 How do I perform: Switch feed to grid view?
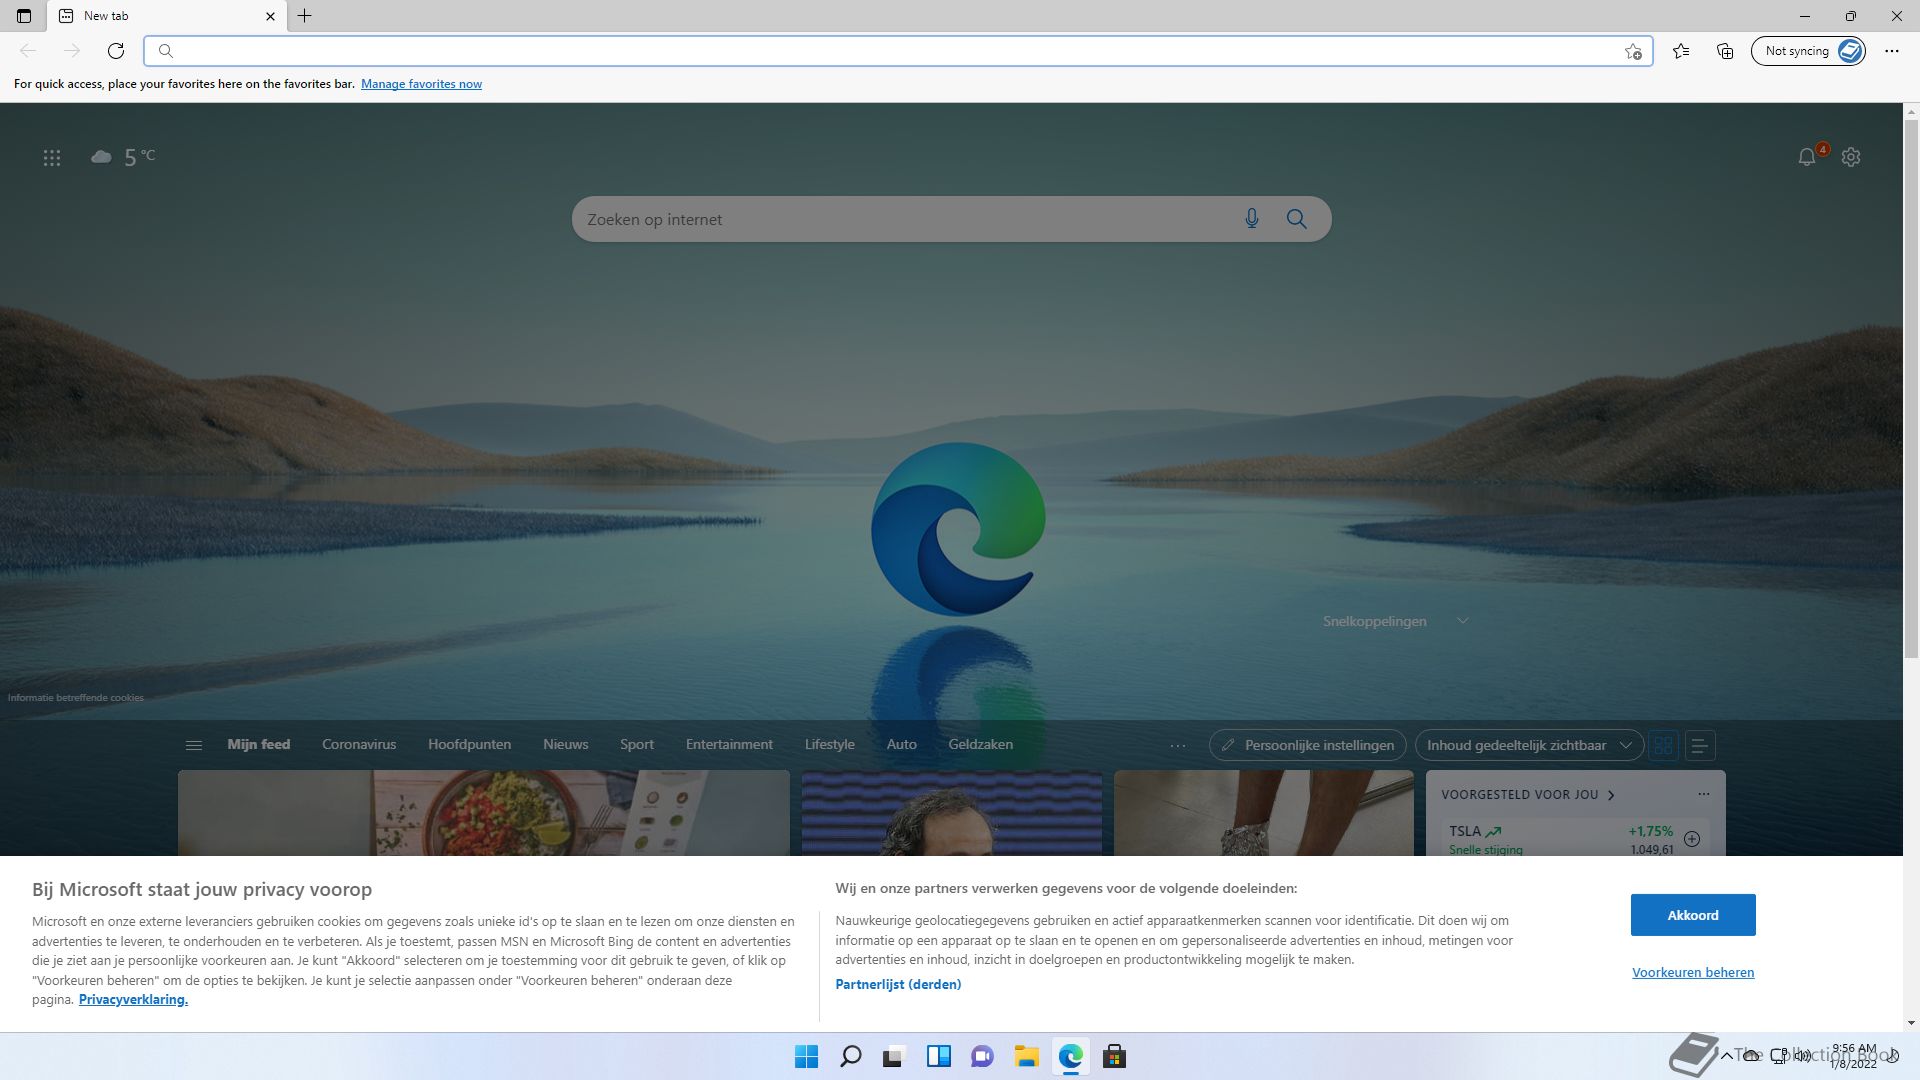[1663, 745]
